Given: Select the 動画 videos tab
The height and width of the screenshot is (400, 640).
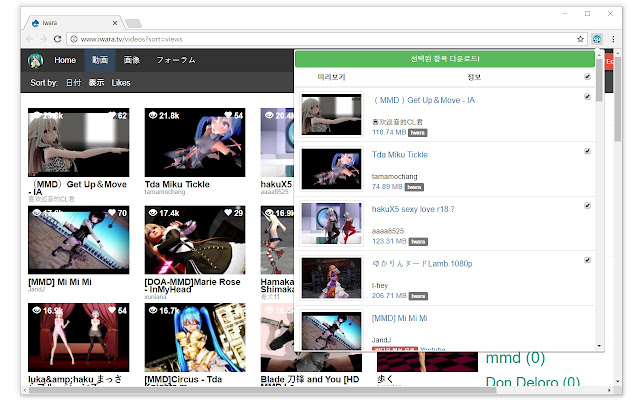Looking at the screenshot, I should [100, 60].
